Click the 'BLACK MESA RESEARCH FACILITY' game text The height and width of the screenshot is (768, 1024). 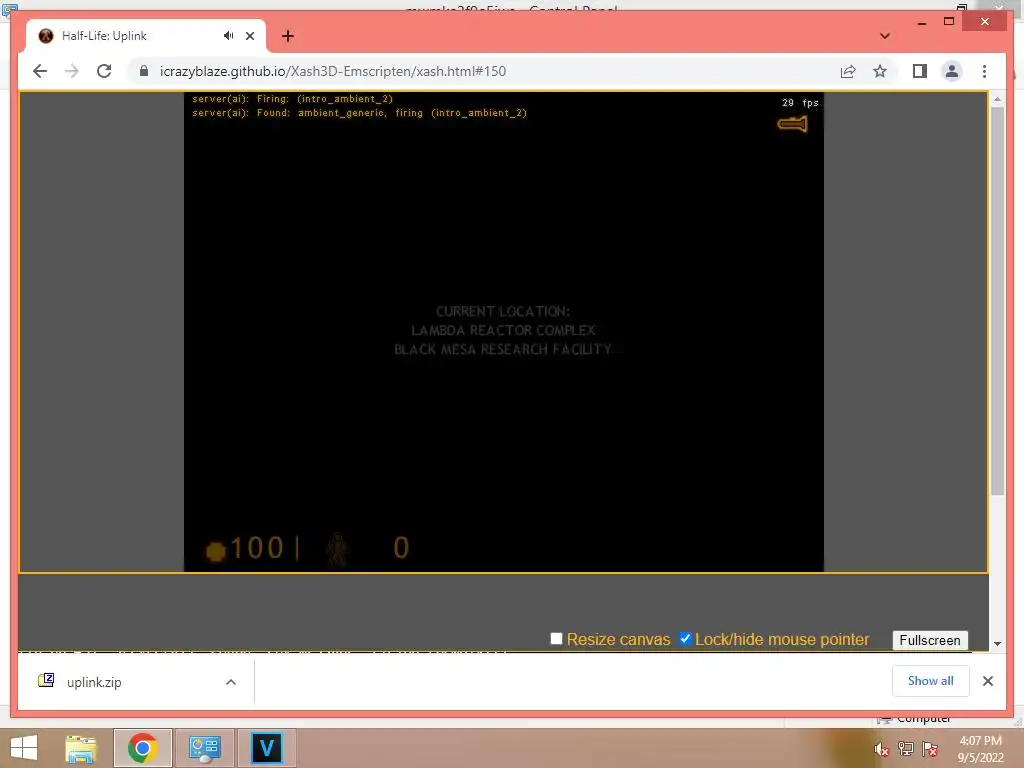click(503, 349)
